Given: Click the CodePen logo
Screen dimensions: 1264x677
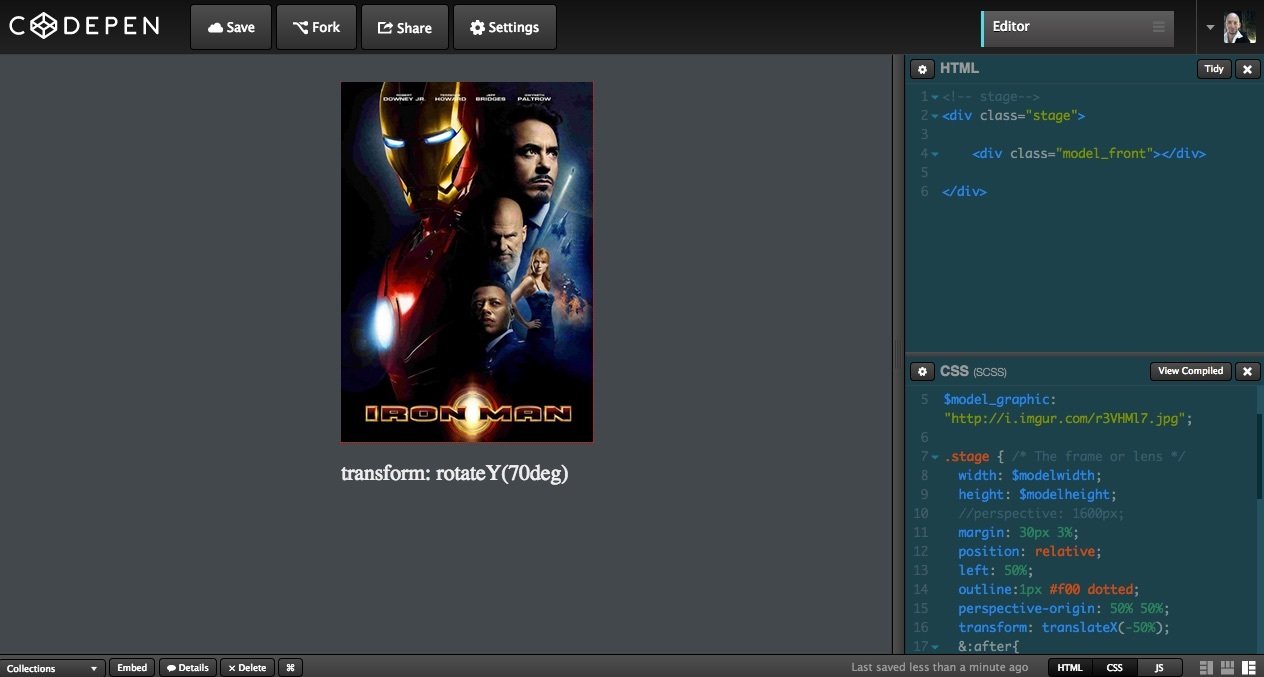Looking at the screenshot, I should coord(84,27).
